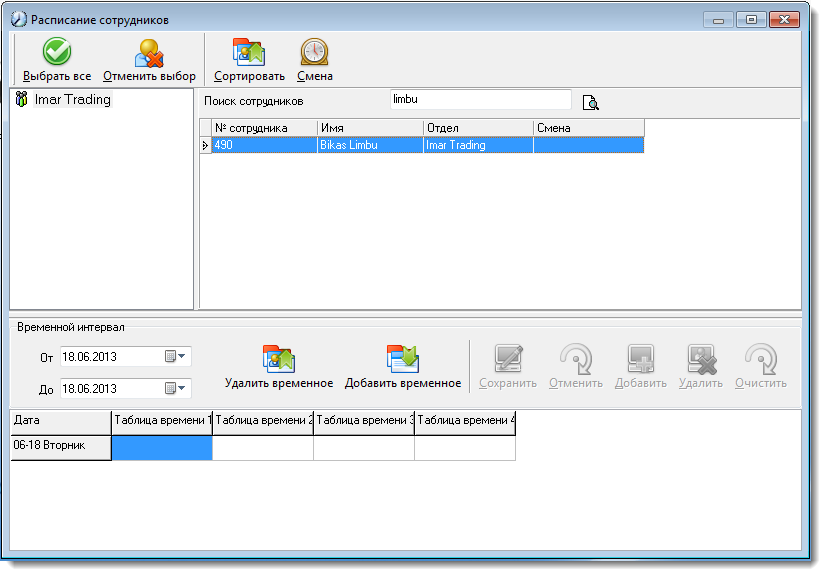Click the Отменить выбор toolbar icon
This screenshot has width=826, height=576.
tap(149, 53)
